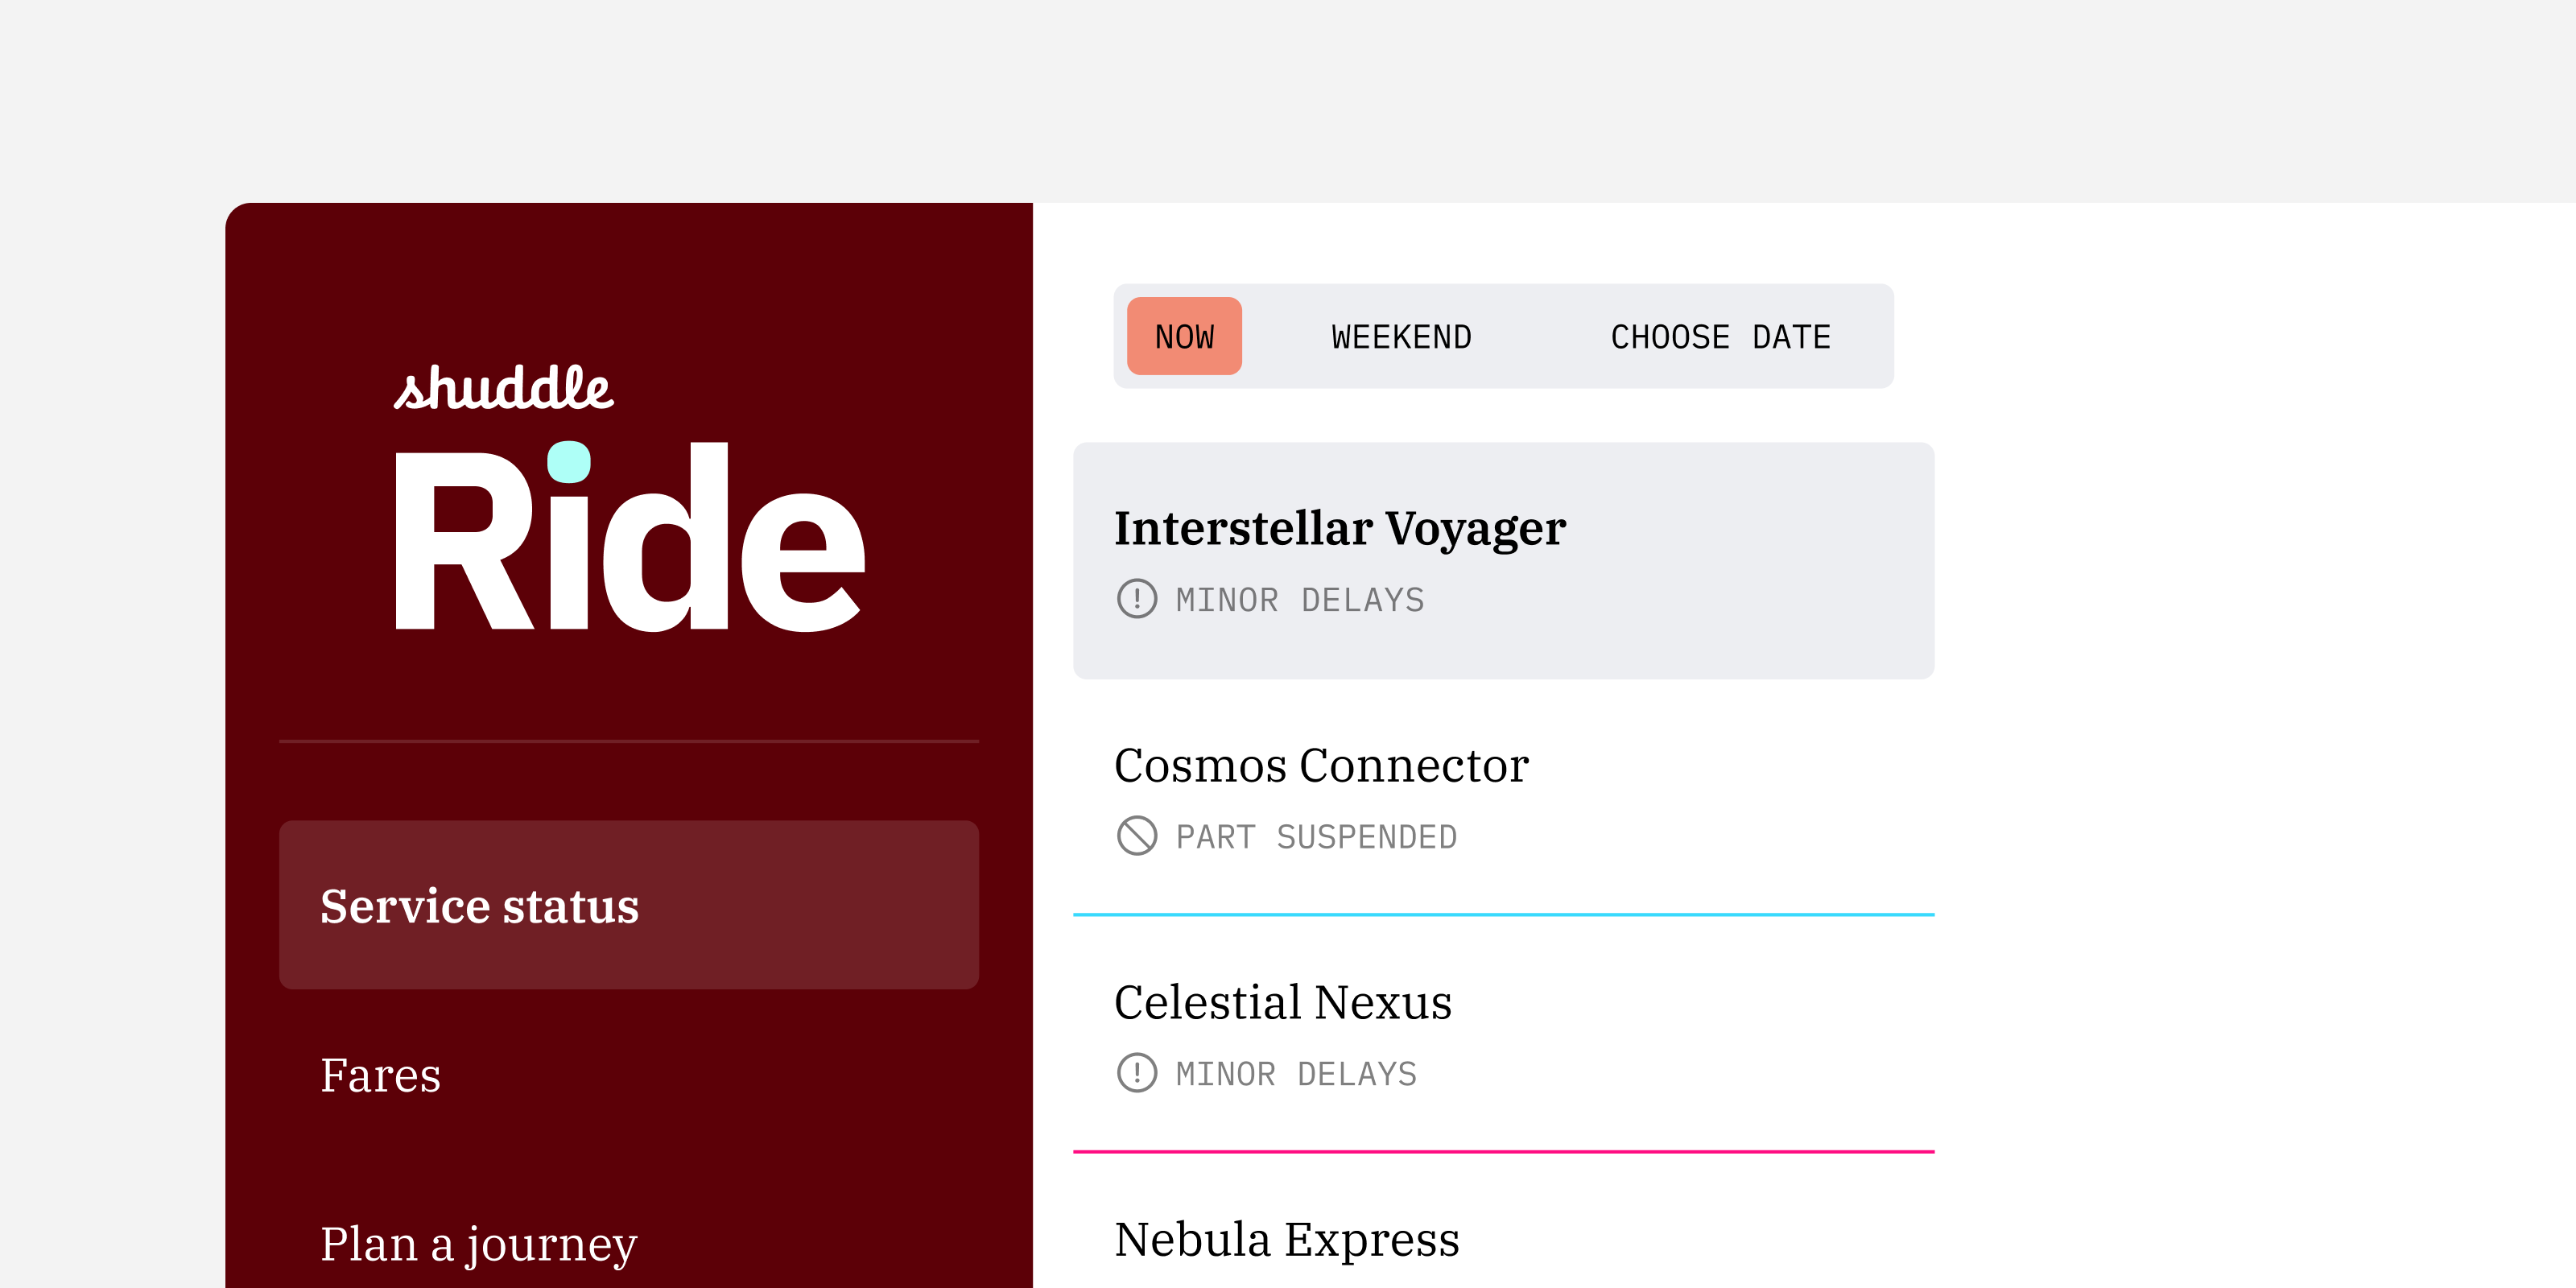Click the part suspended icon under Cosmos Connector

(x=1136, y=836)
